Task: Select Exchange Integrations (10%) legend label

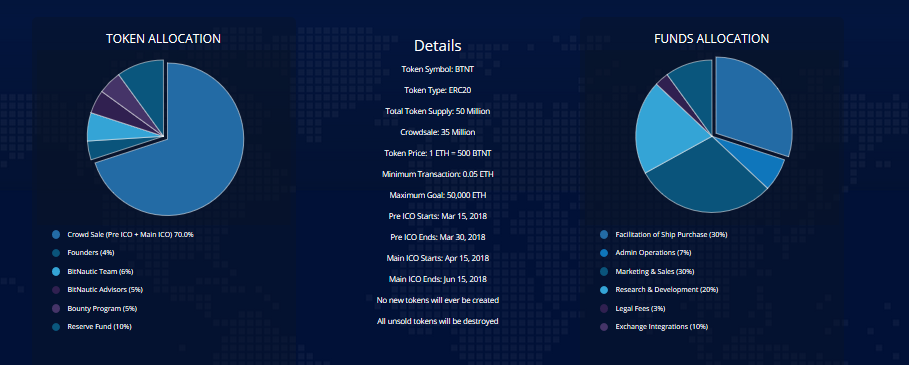Action: [661, 327]
